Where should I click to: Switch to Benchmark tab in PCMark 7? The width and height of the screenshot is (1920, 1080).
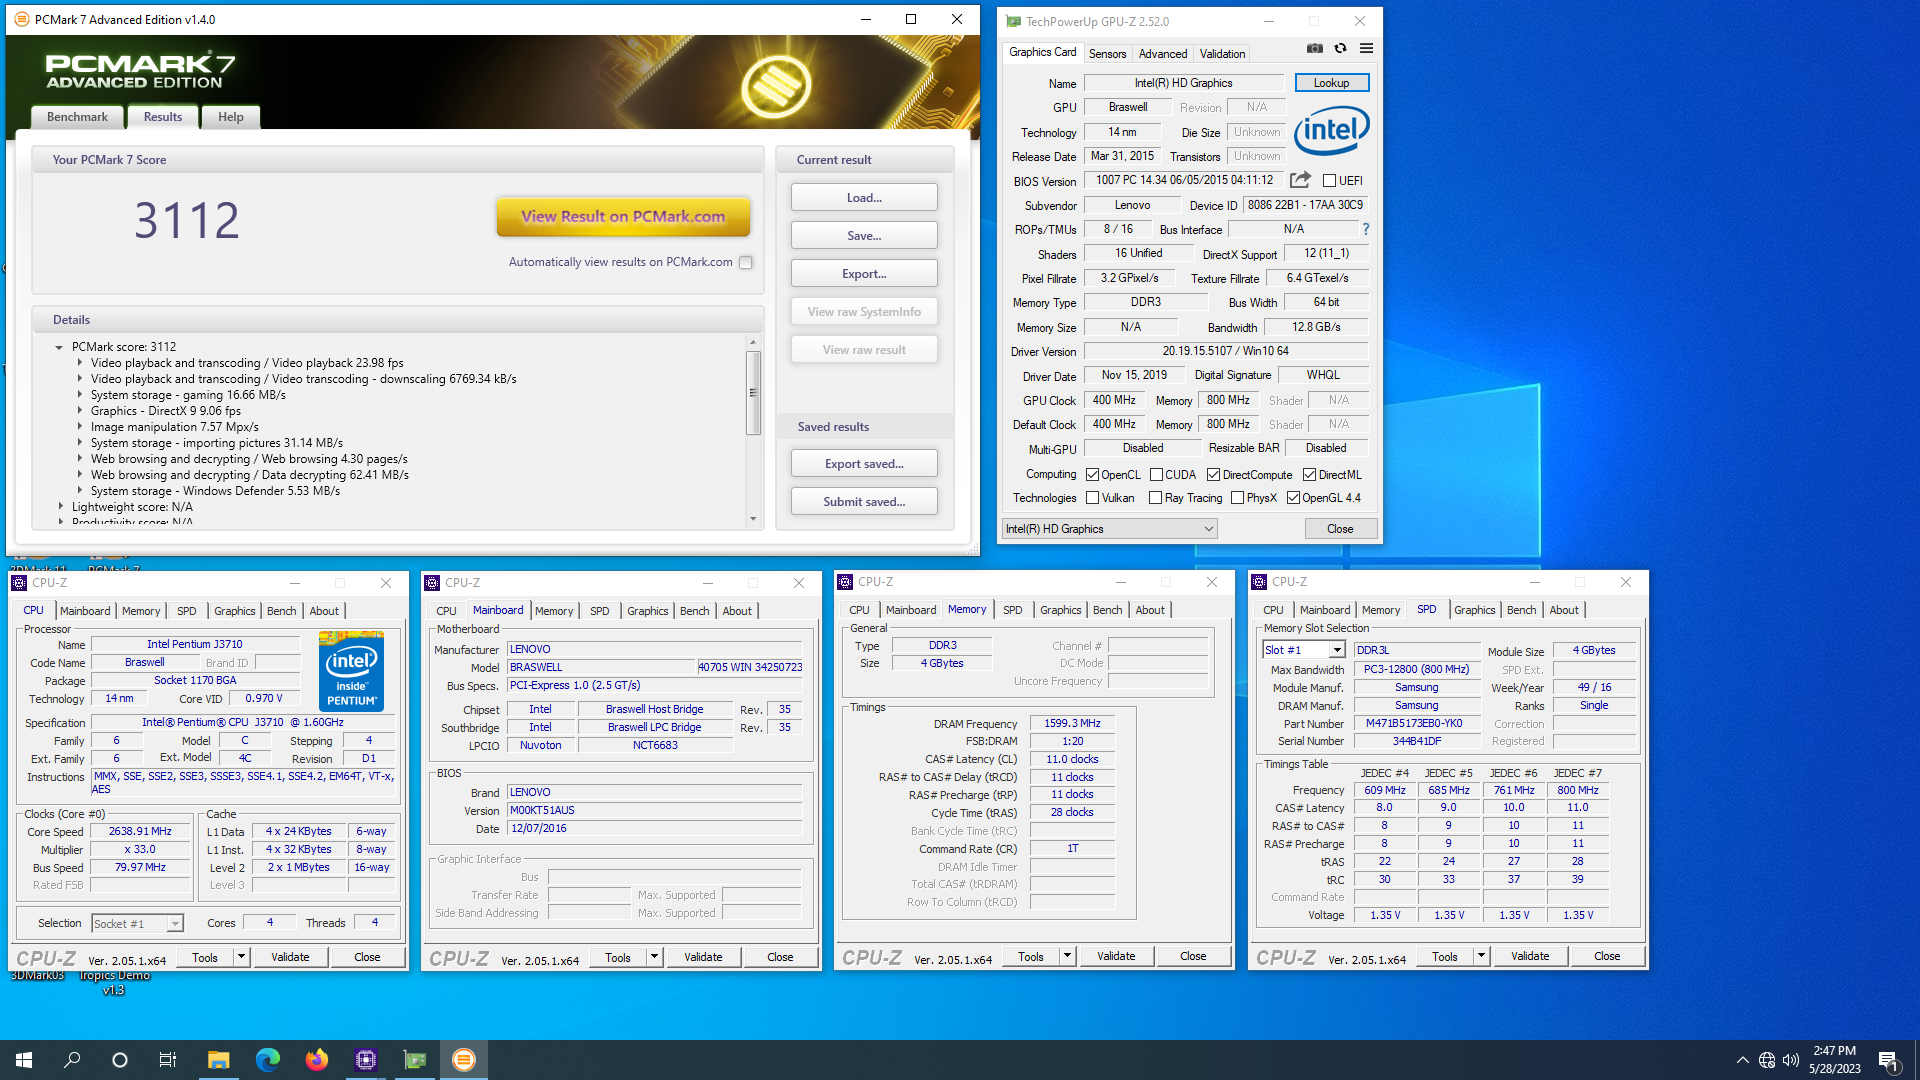(77, 117)
